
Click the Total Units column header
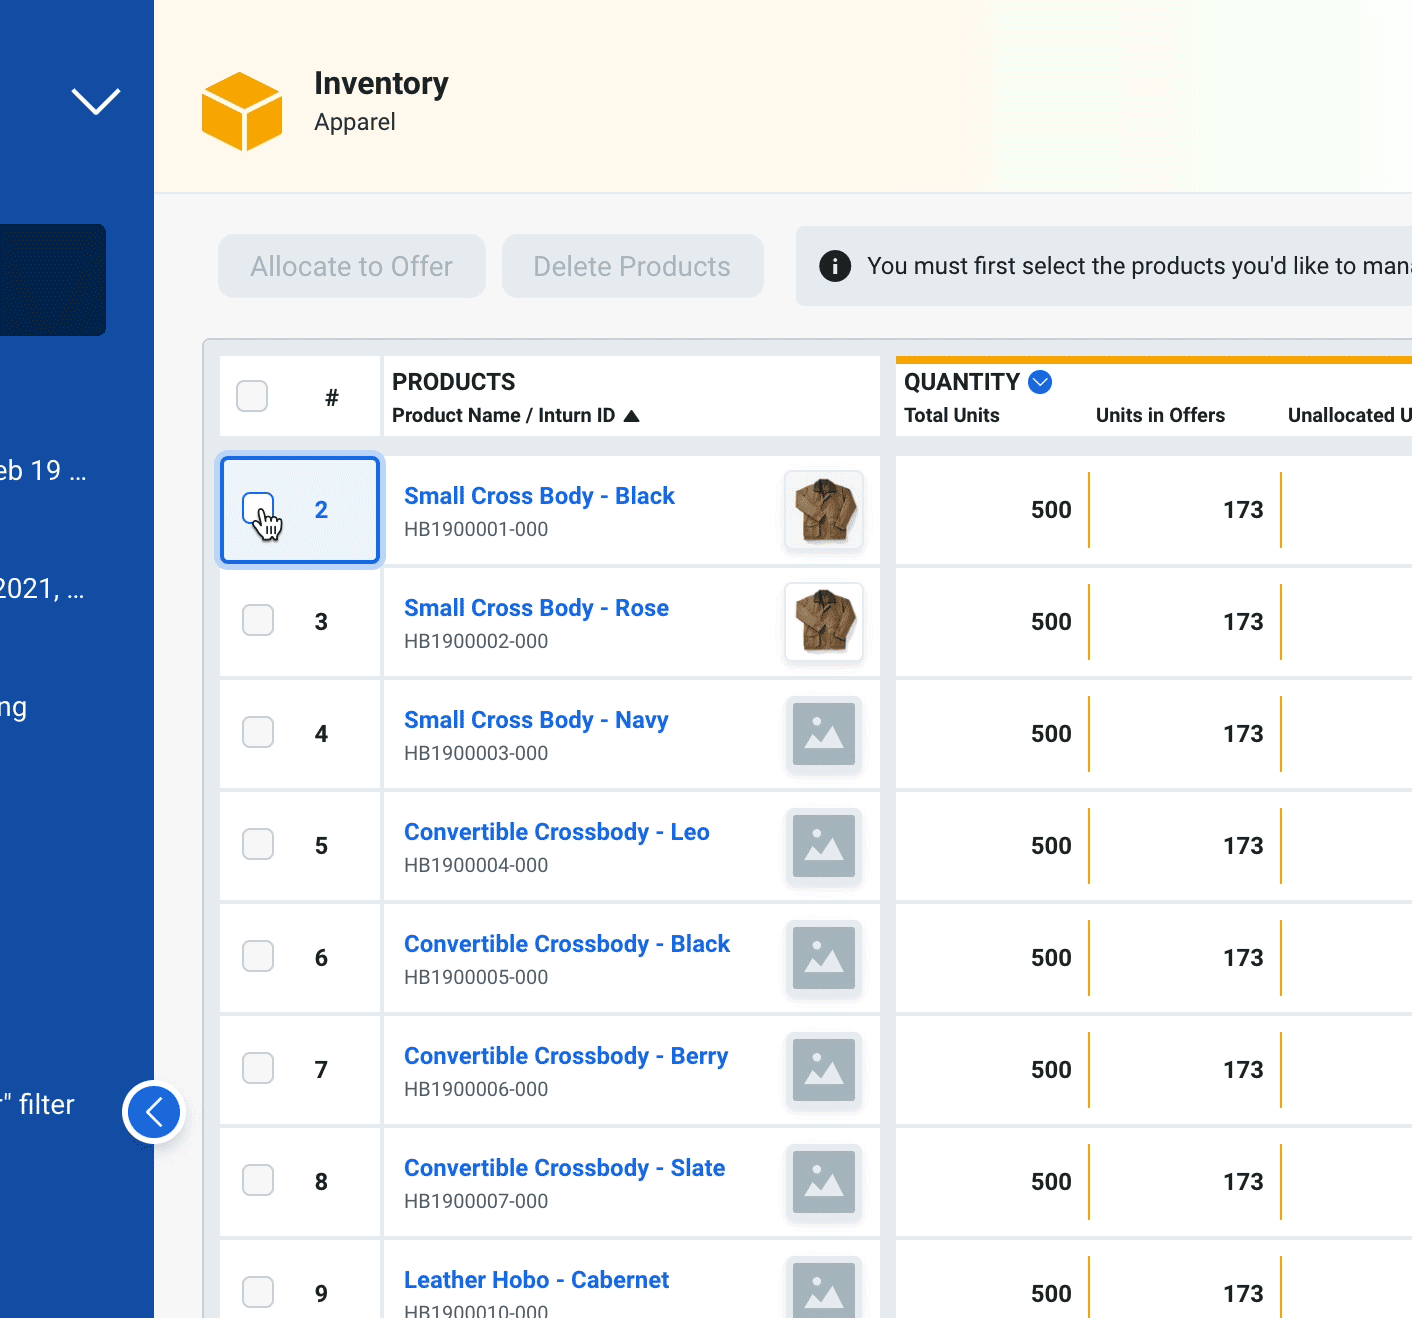(x=952, y=415)
